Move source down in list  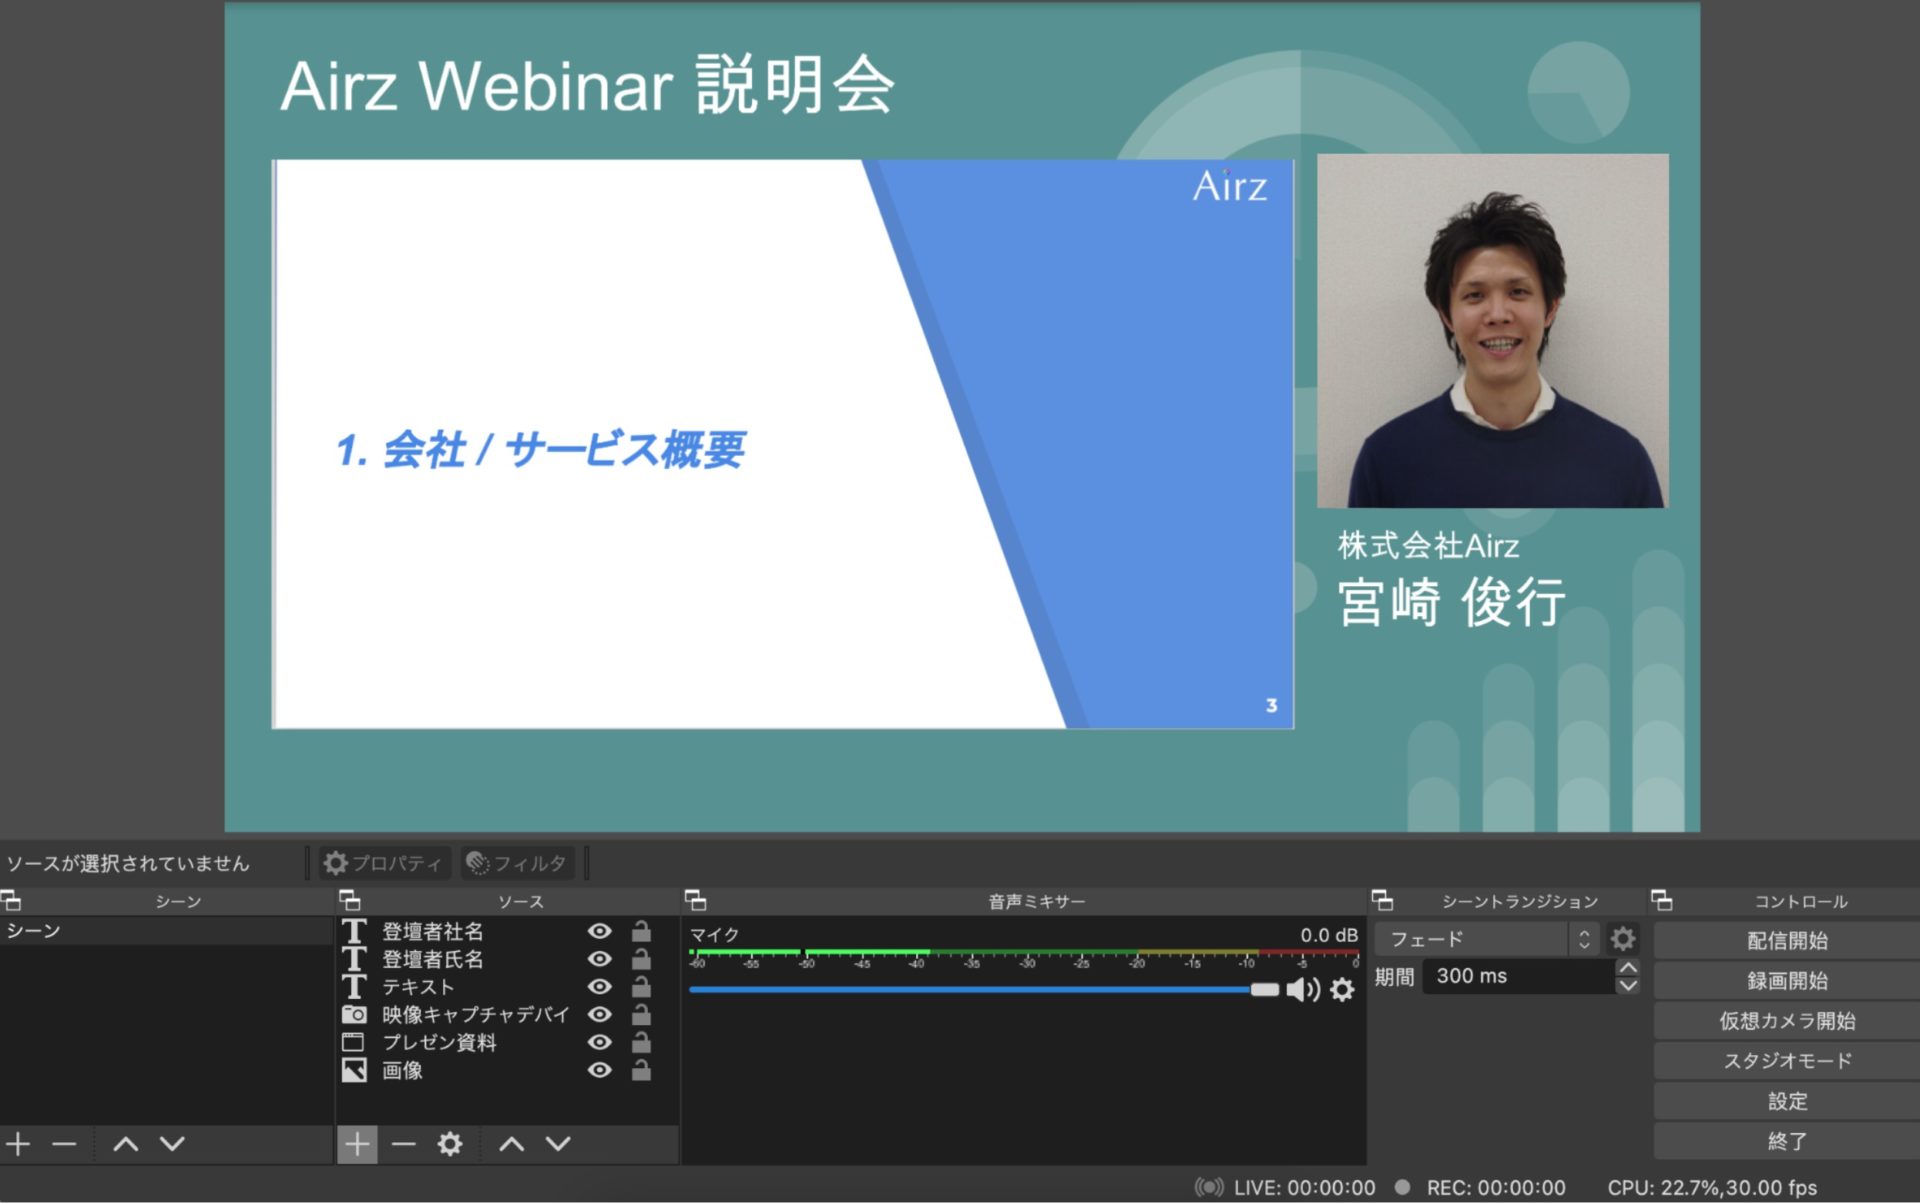(558, 1143)
